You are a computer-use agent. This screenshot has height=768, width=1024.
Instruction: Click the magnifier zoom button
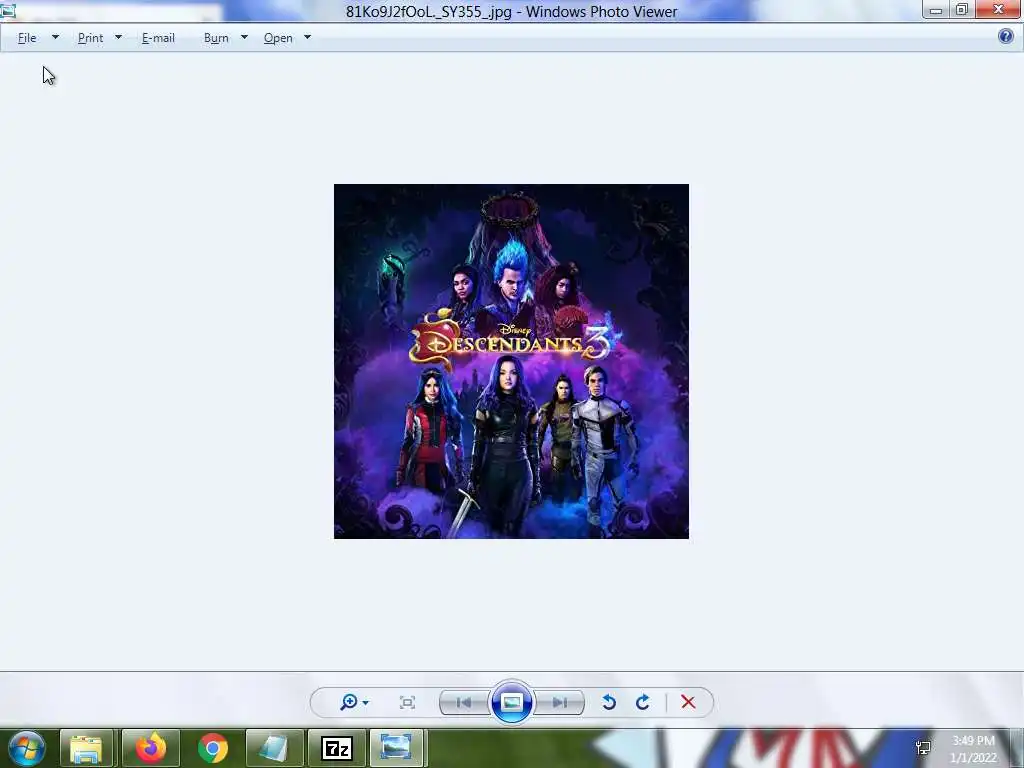click(349, 702)
